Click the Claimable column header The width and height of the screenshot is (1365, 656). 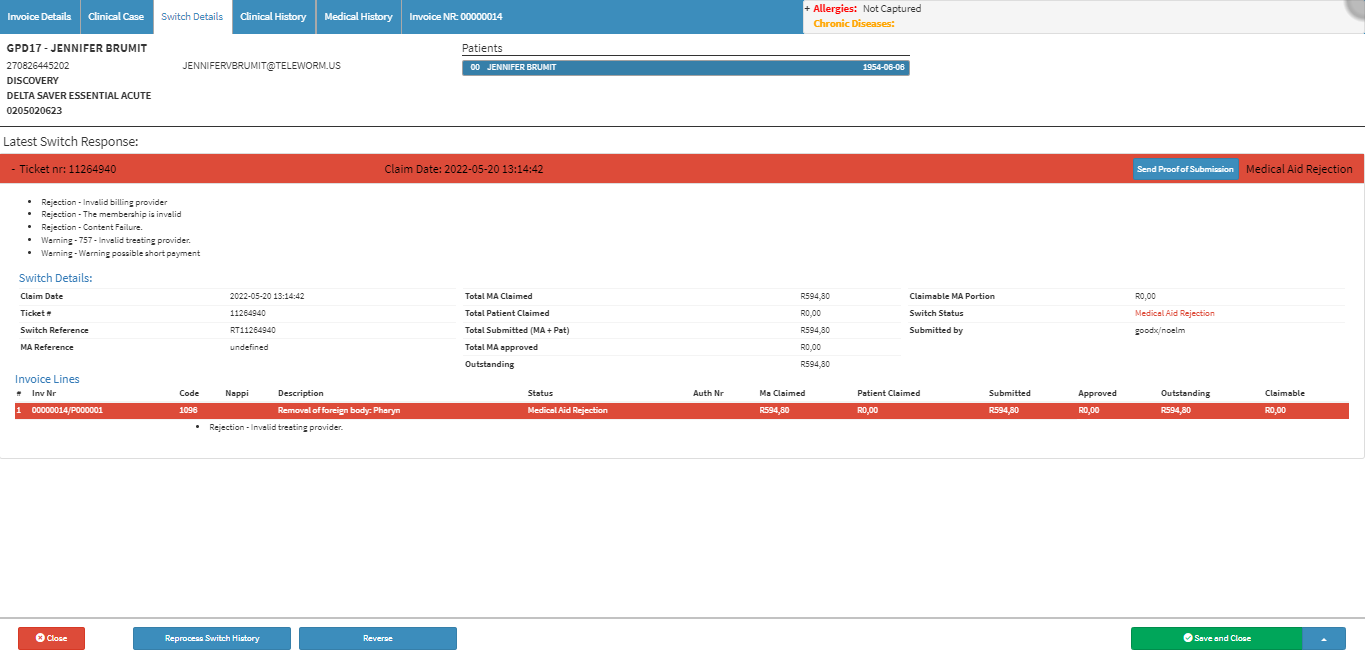(1285, 393)
